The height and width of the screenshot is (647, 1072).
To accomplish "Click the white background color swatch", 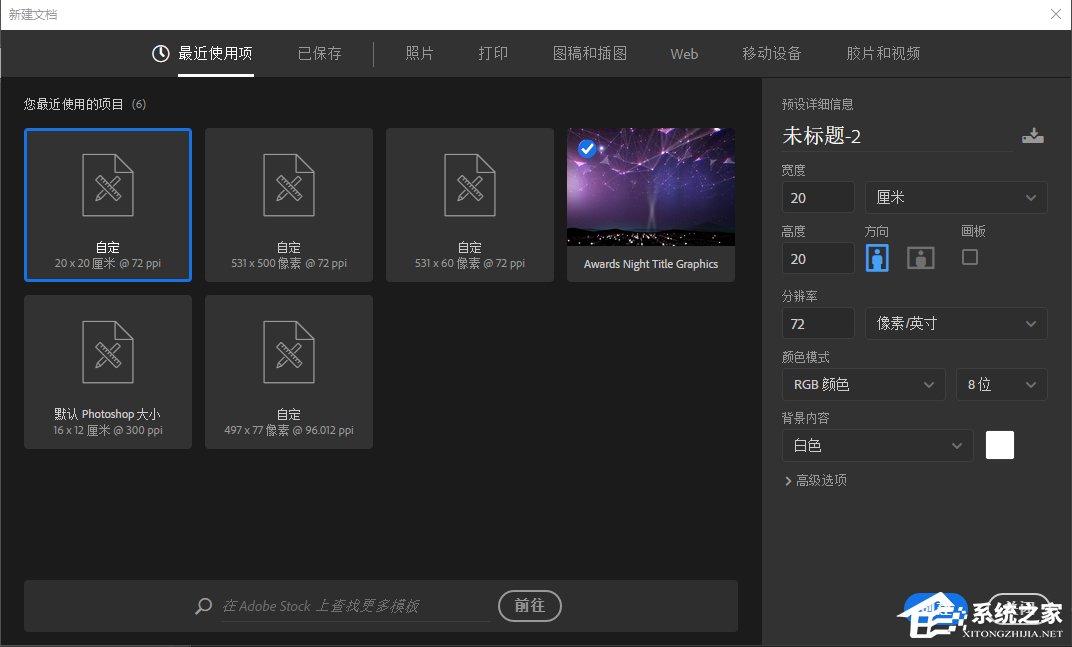I will click(x=999, y=445).
